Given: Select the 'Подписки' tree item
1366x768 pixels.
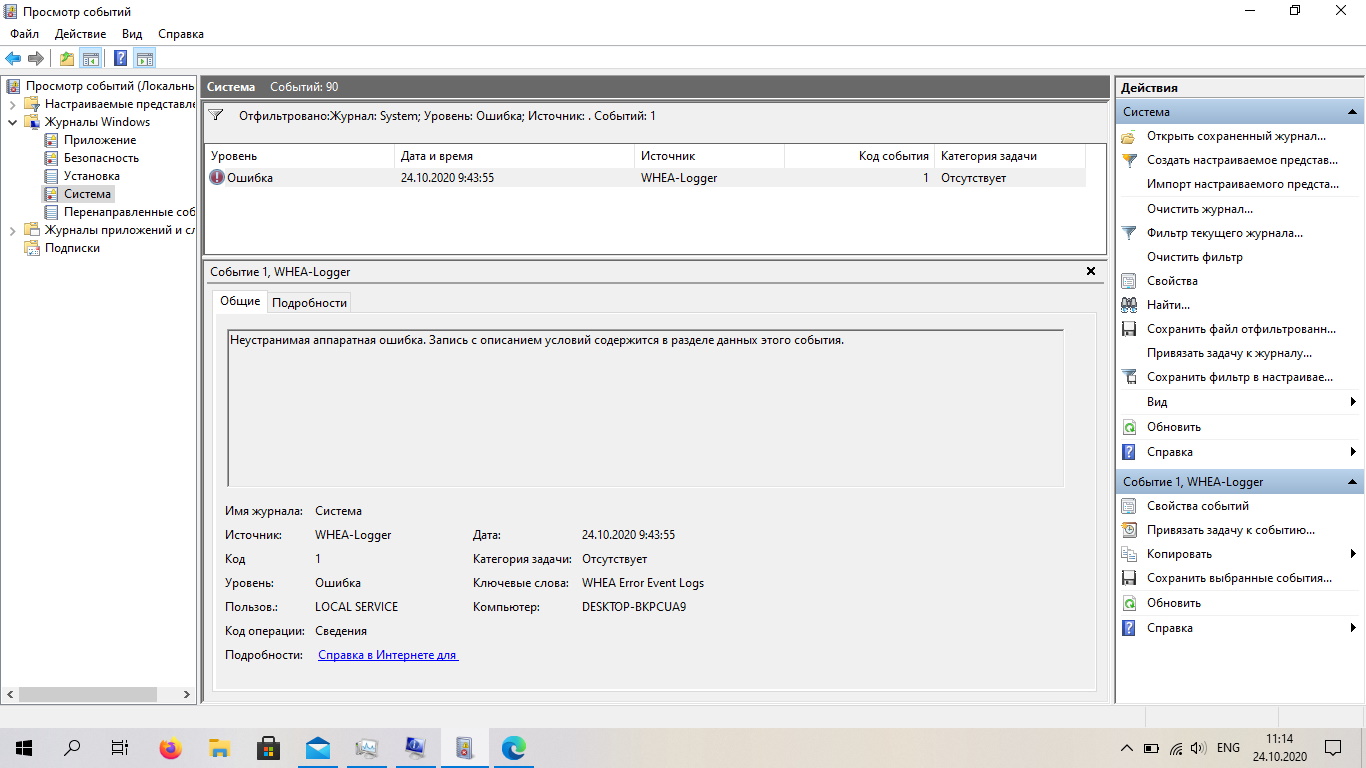Looking at the screenshot, I should click(x=72, y=248).
